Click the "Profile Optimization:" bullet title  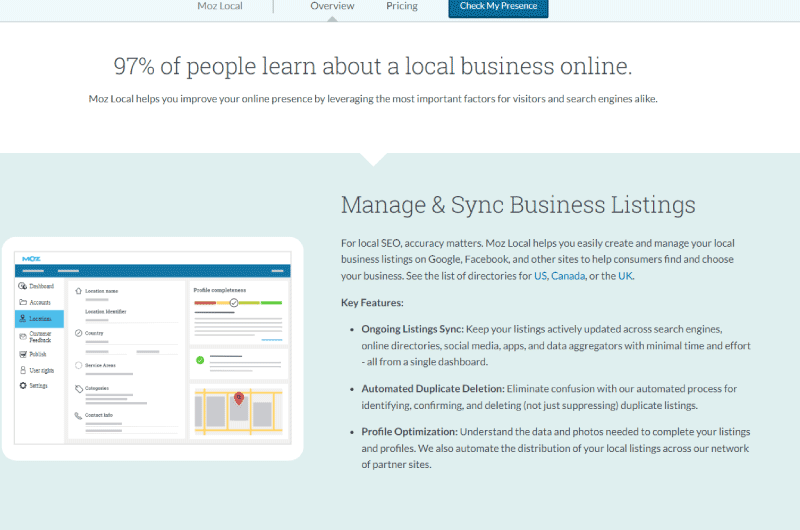point(409,432)
